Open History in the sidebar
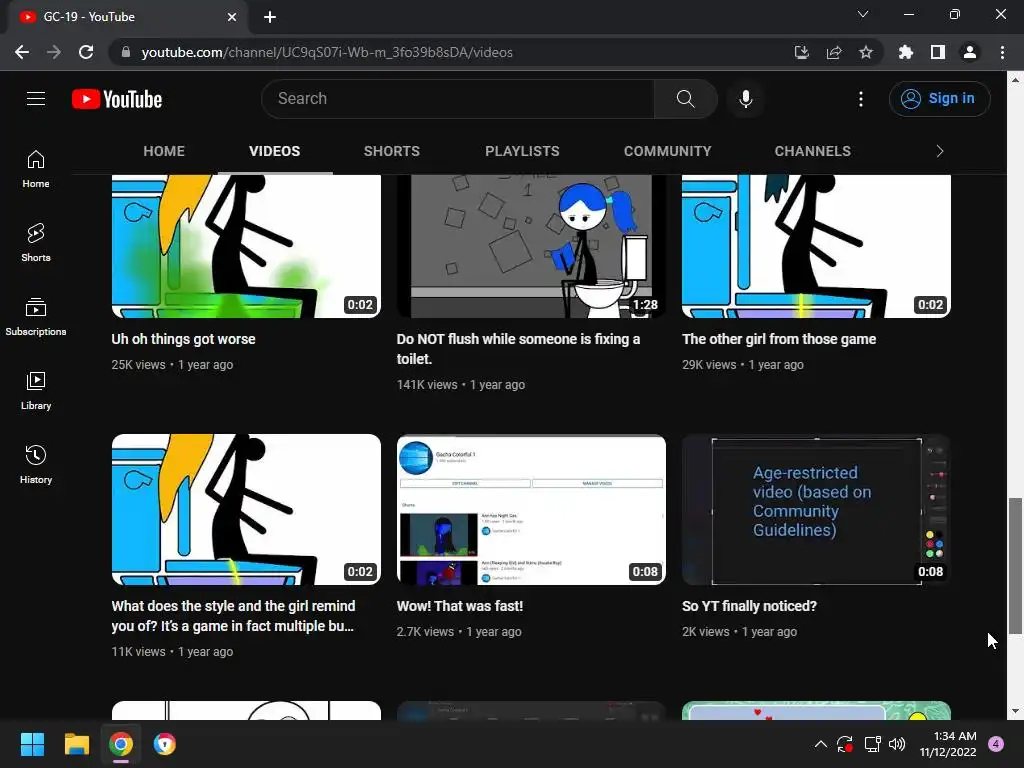The width and height of the screenshot is (1024, 768). tap(36, 464)
